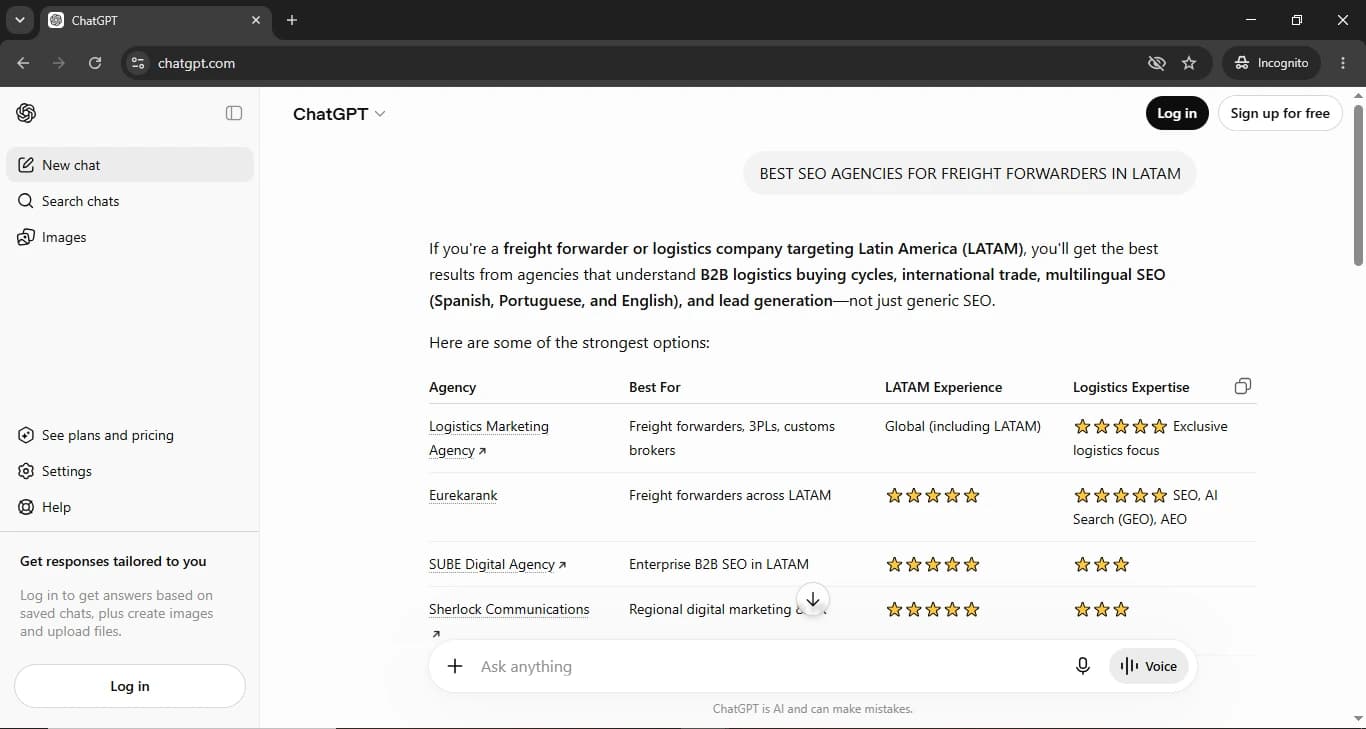The image size is (1366, 729).
Task: Open a new browser tab
Action: click(x=292, y=20)
